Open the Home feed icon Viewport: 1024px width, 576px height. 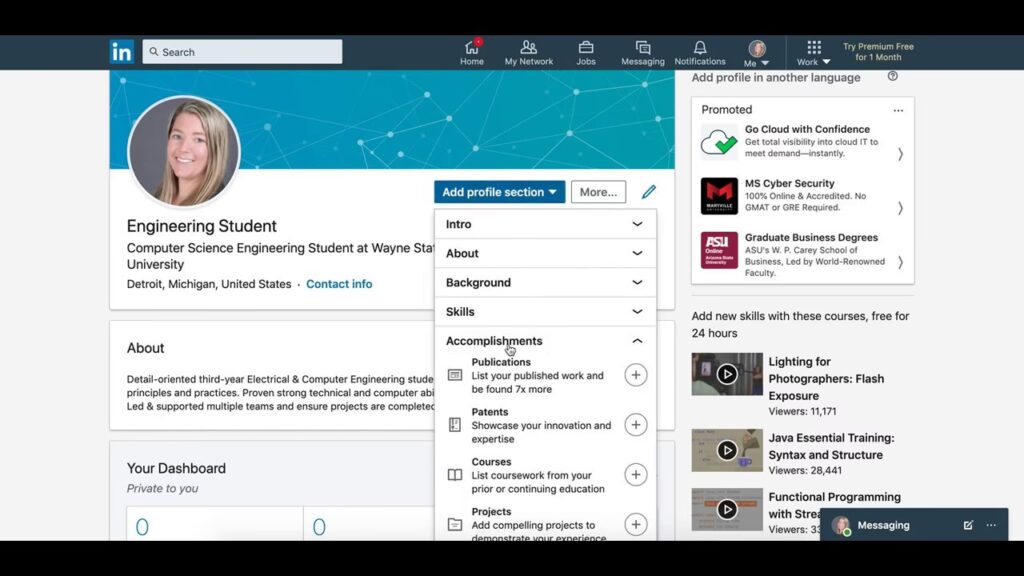[x=472, y=48]
